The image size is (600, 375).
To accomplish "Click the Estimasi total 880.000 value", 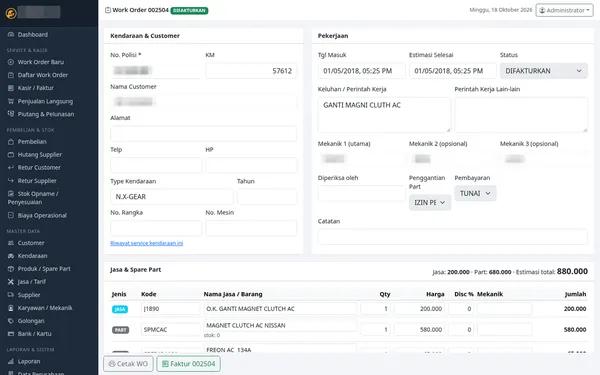I will tap(572, 271).
